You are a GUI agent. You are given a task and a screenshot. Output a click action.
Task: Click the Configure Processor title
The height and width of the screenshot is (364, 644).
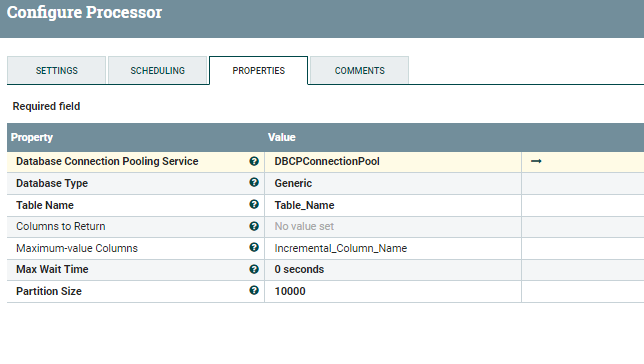point(84,12)
